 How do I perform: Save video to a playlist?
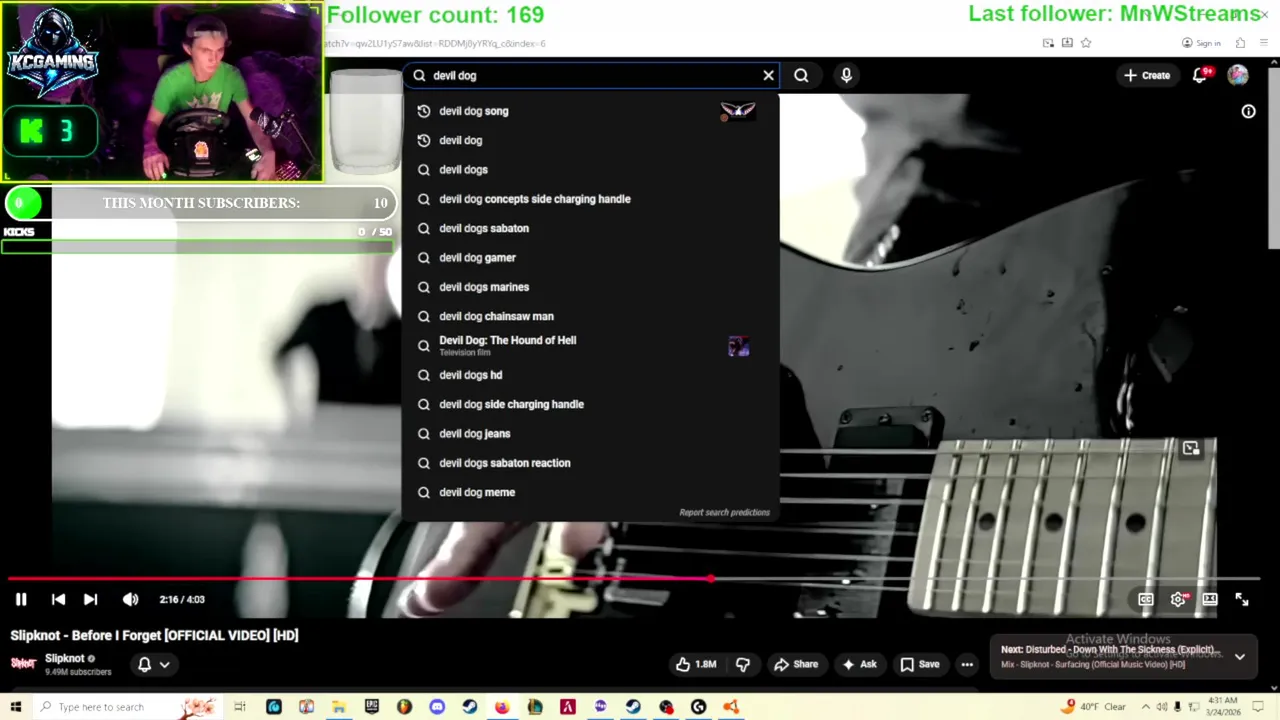click(x=919, y=664)
